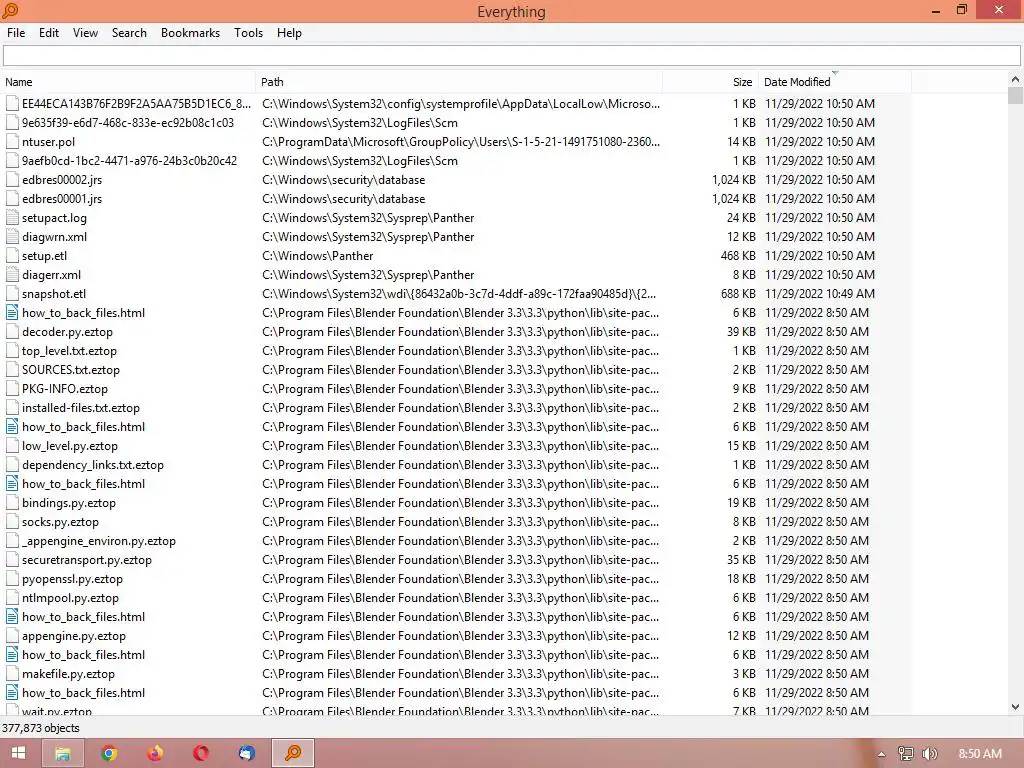This screenshot has width=1024, height=768.
Task: Open the Help menu
Action: (289, 33)
